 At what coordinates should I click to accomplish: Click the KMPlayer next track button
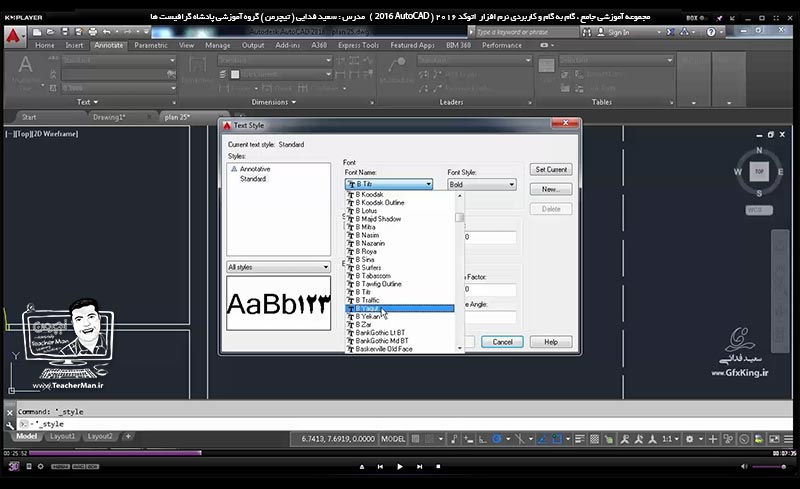click(x=419, y=466)
